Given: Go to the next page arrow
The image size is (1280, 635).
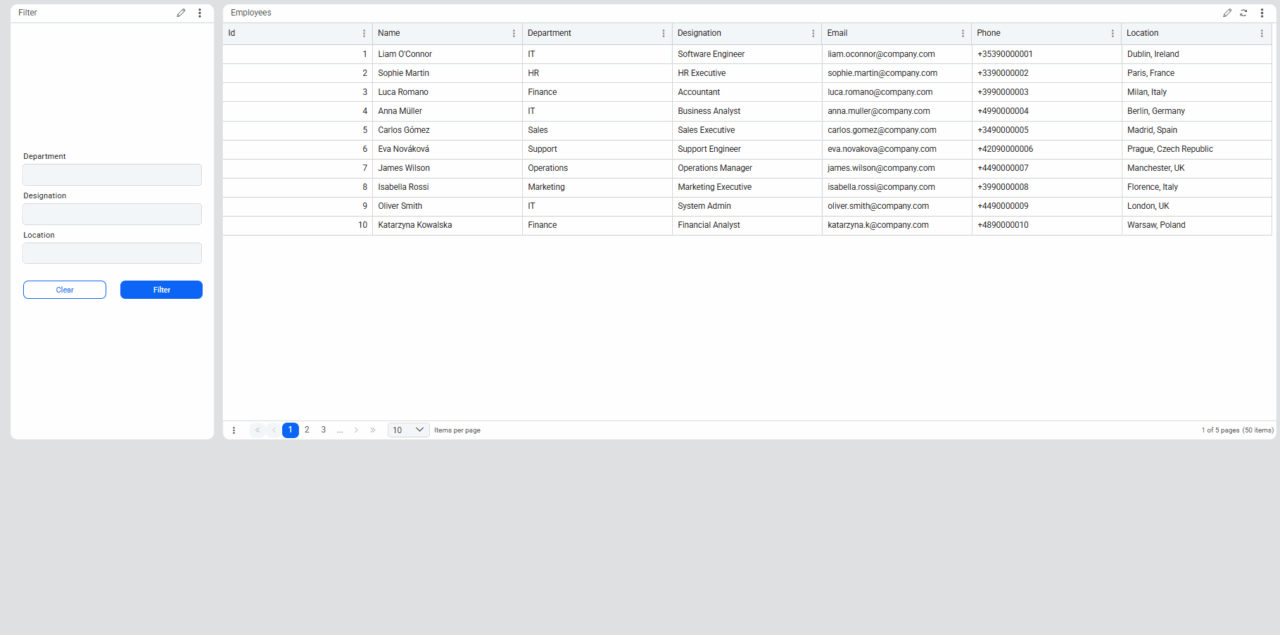Looking at the screenshot, I should (x=356, y=430).
